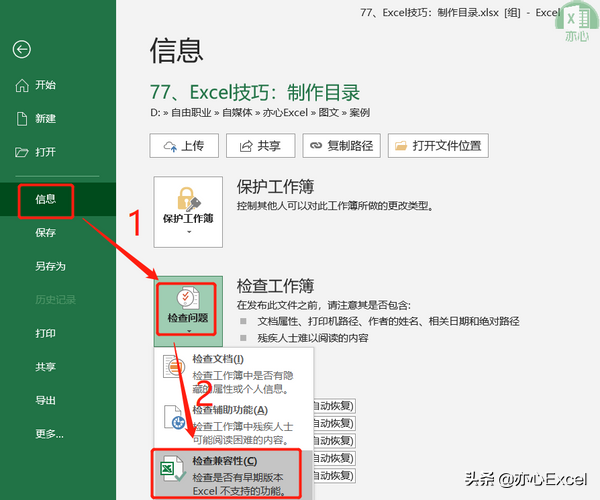The image size is (600, 500).
Task: Click 亦心Excel in the file path
Action: pyautogui.click(x=285, y=113)
